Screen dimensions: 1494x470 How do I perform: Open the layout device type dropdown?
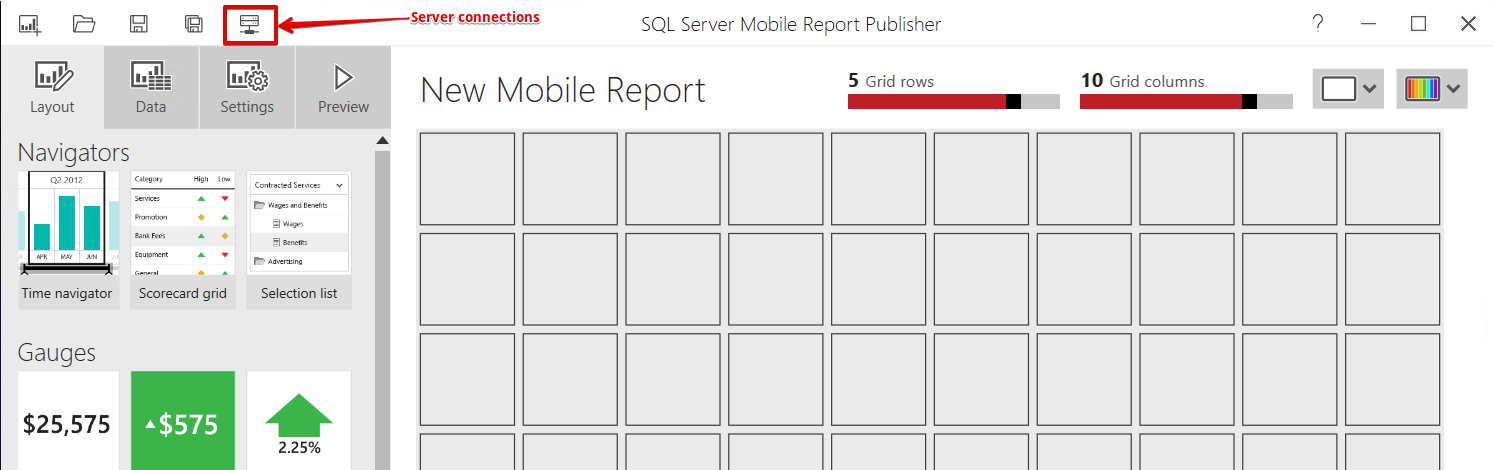point(1348,89)
